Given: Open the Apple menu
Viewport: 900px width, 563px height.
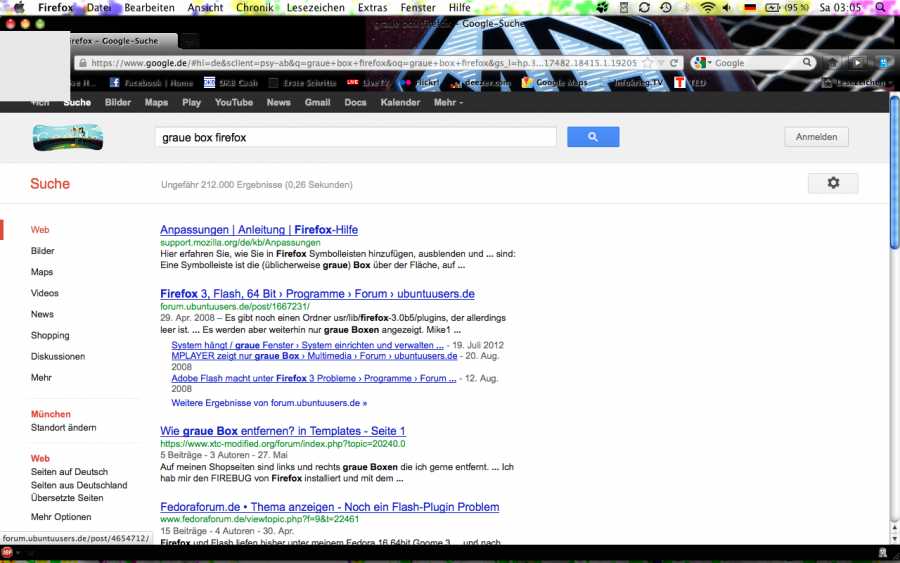Looking at the screenshot, I should click(19, 7).
